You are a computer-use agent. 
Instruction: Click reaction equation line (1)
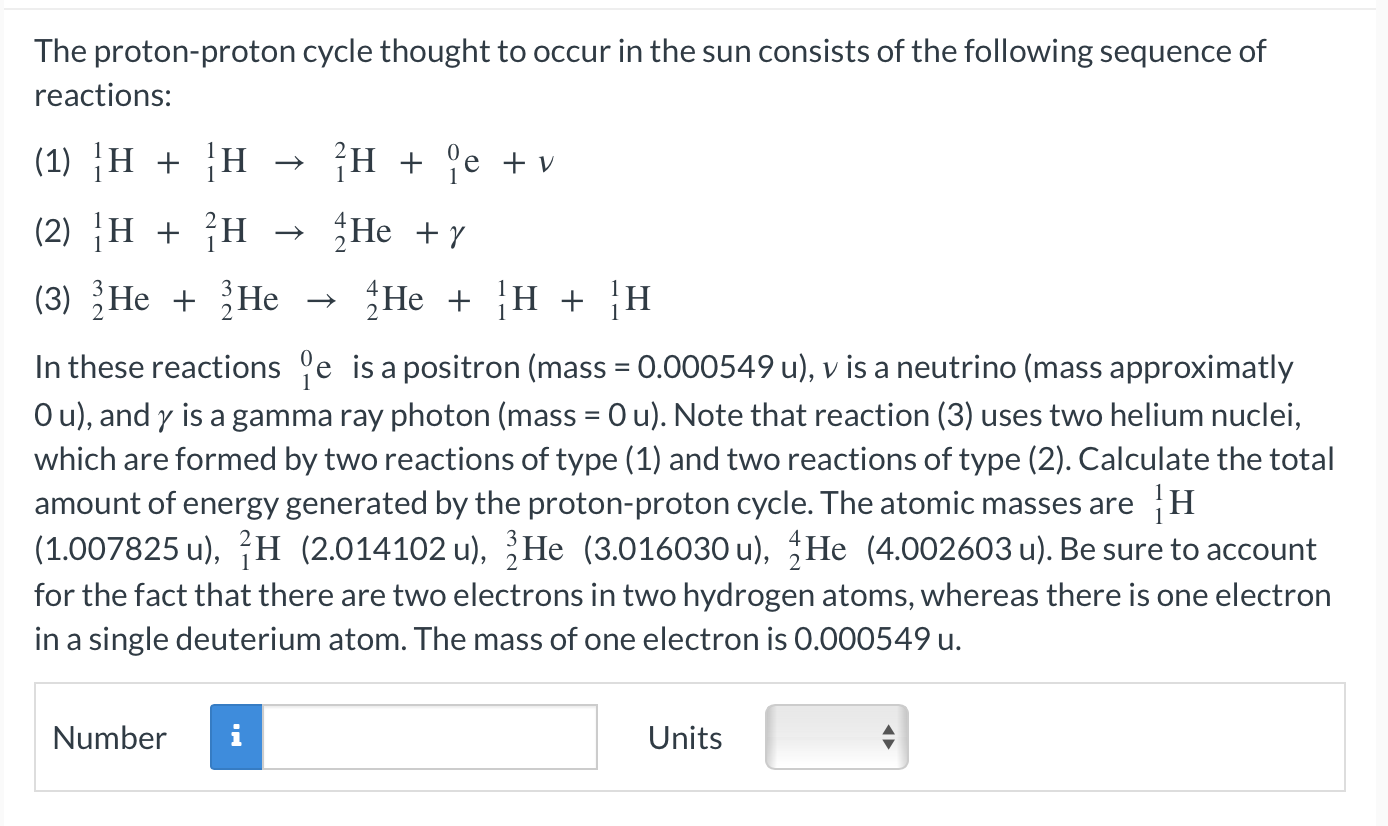[290, 162]
